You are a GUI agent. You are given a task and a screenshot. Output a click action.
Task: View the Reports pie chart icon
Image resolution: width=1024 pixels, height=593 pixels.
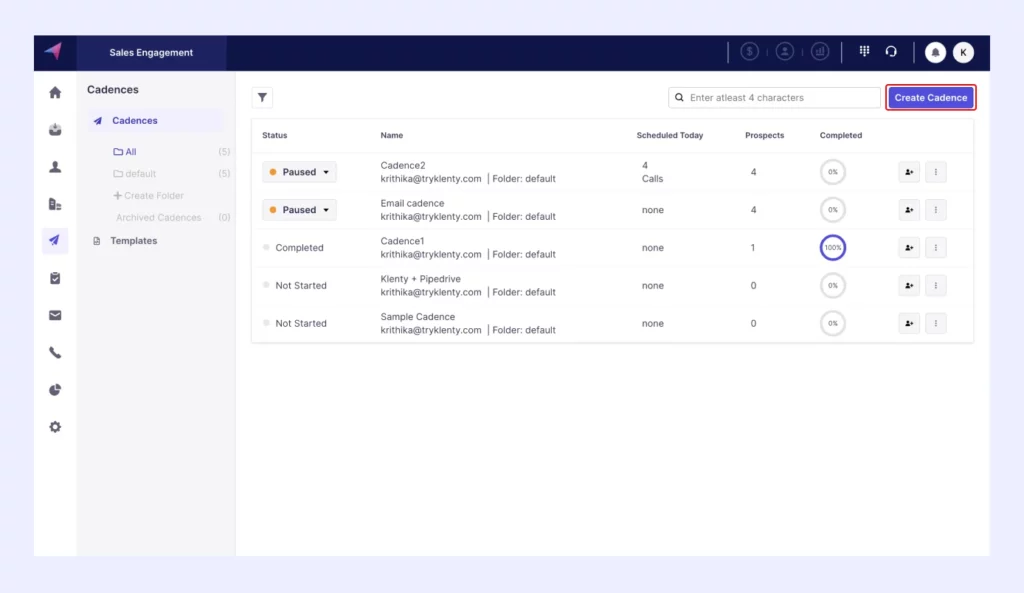coord(55,390)
